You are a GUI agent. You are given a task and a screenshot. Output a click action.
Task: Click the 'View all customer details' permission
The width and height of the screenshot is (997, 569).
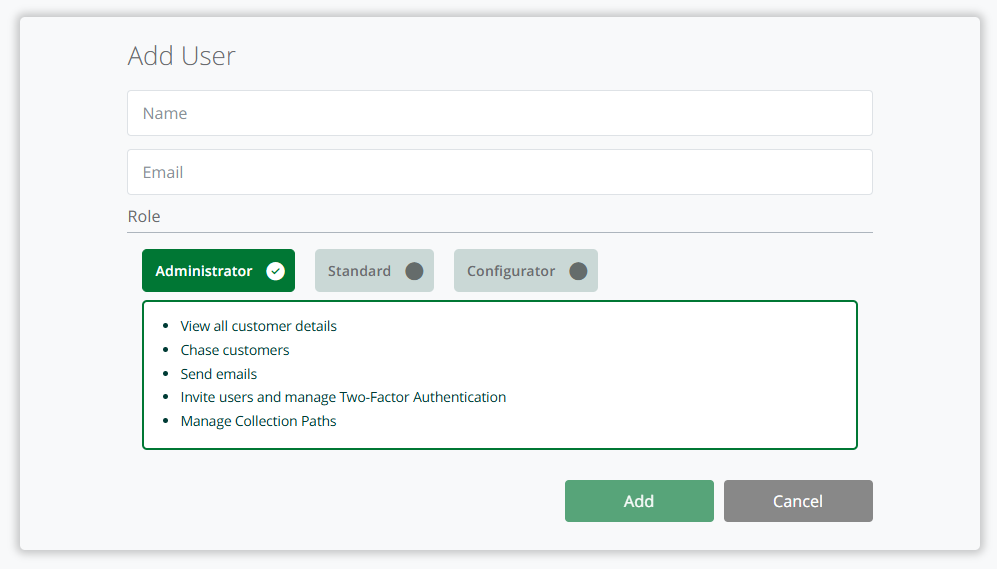coord(258,326)
